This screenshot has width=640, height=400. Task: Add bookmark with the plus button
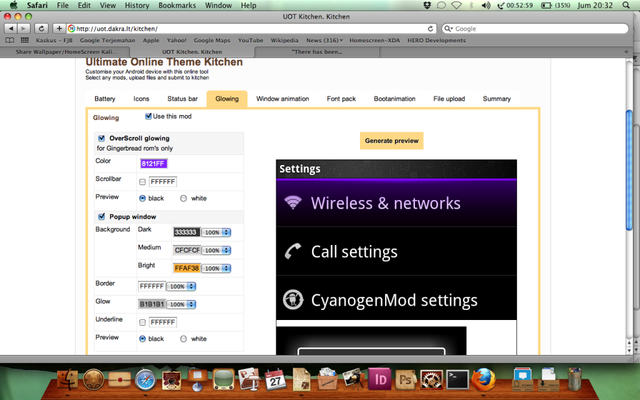[59, 29]
